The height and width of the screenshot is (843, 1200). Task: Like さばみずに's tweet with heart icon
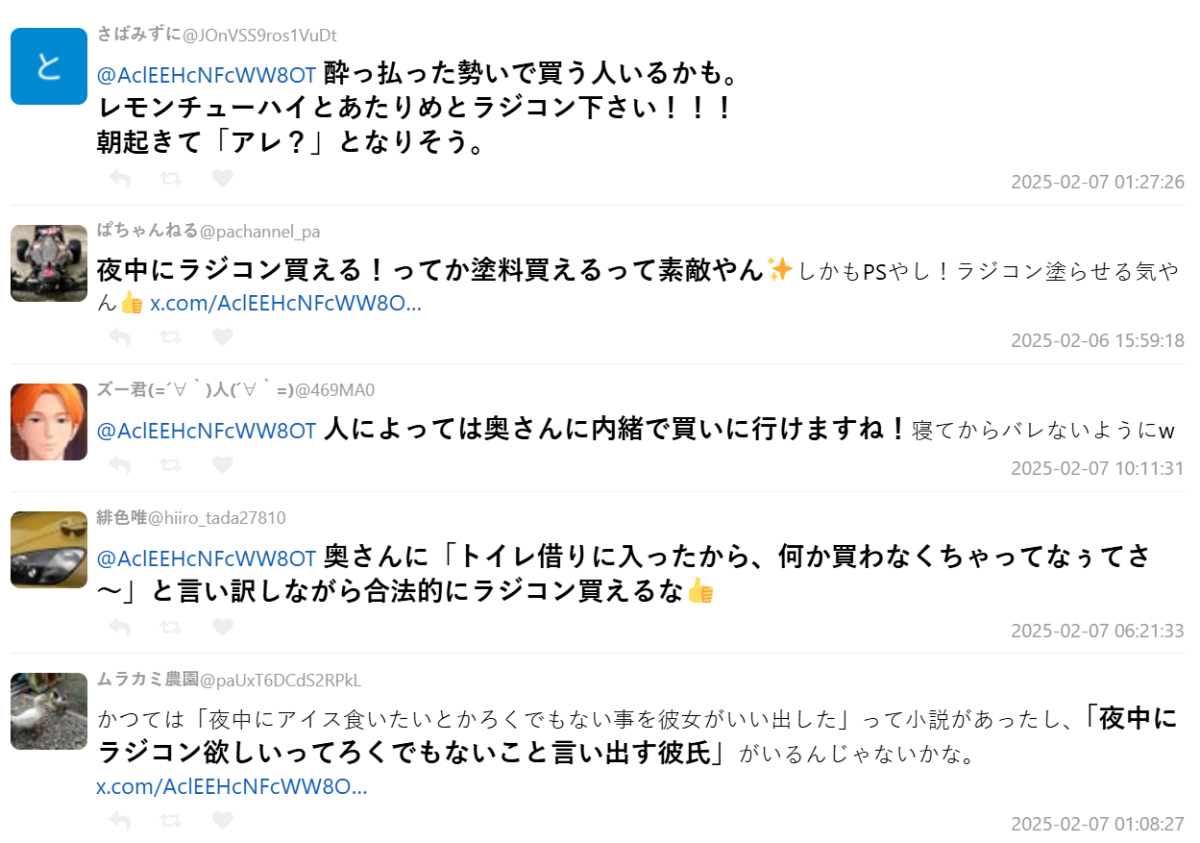222,178
